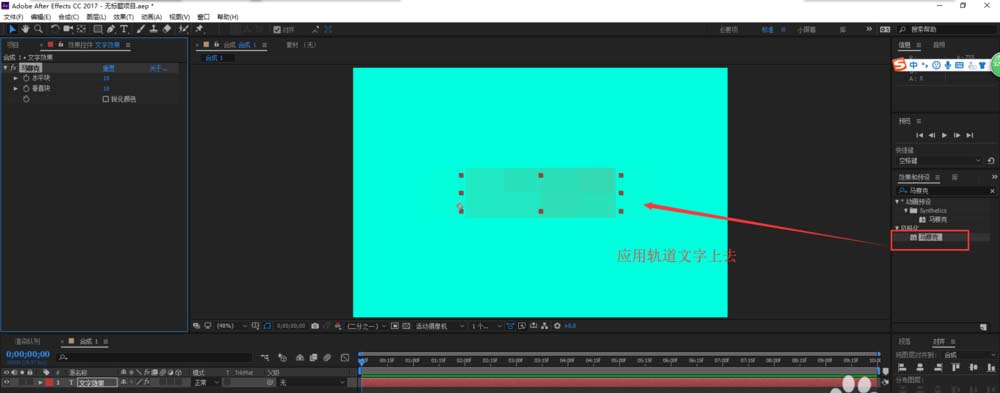Click the vertical blocks value 10
1000x393 pixels.
pyautogui.click(x=106, y=89)
